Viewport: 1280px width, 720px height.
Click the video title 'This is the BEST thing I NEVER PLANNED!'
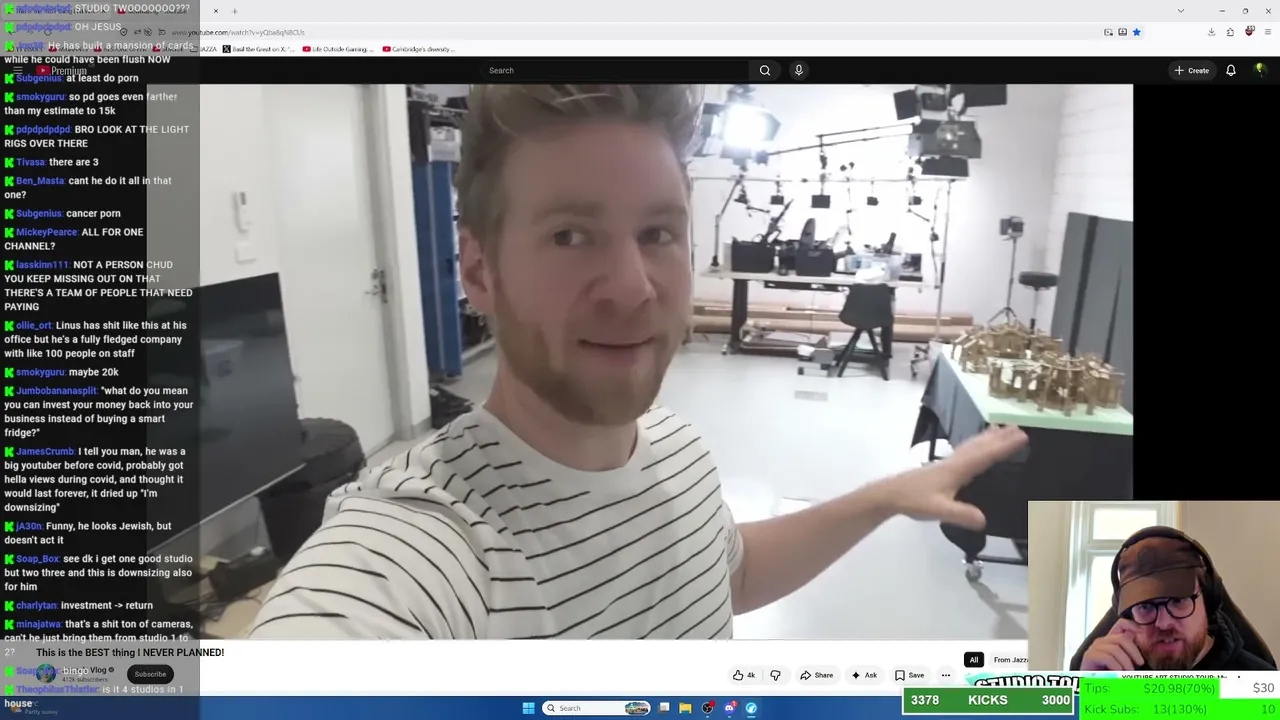click(130, 653)
